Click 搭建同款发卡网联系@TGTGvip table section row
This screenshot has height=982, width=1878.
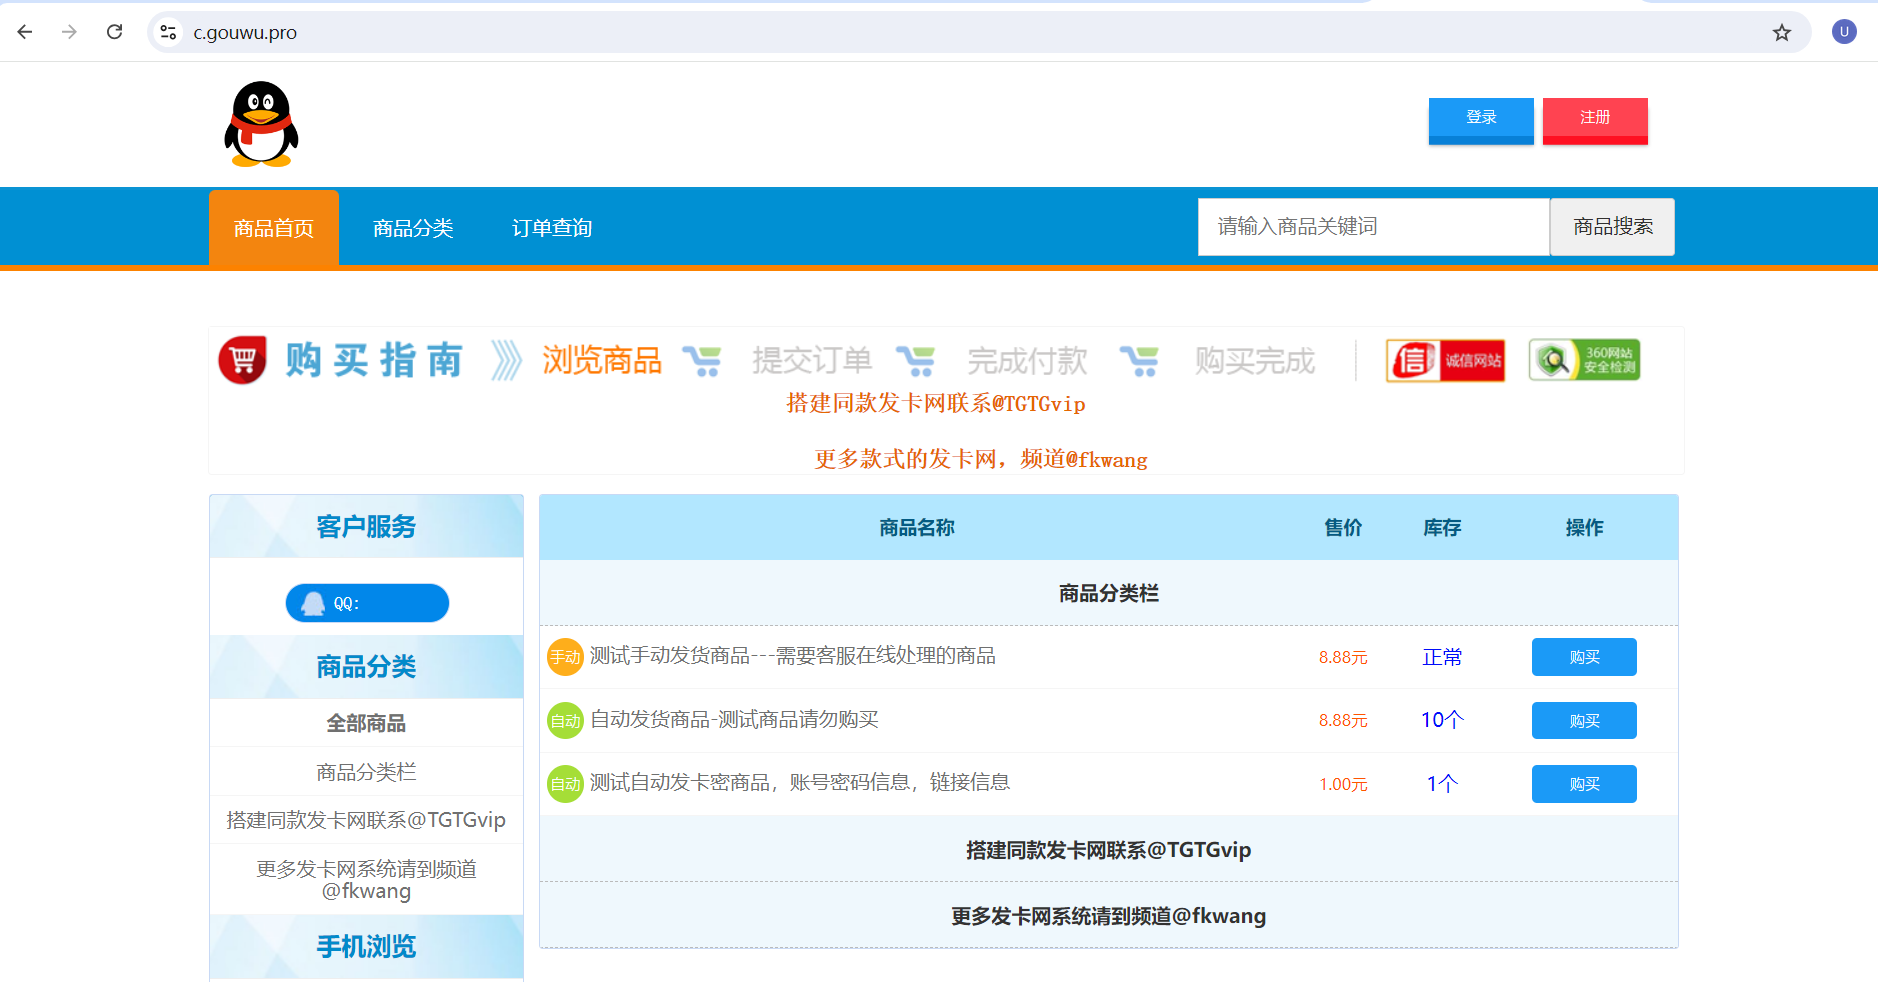coord(1109,850)
